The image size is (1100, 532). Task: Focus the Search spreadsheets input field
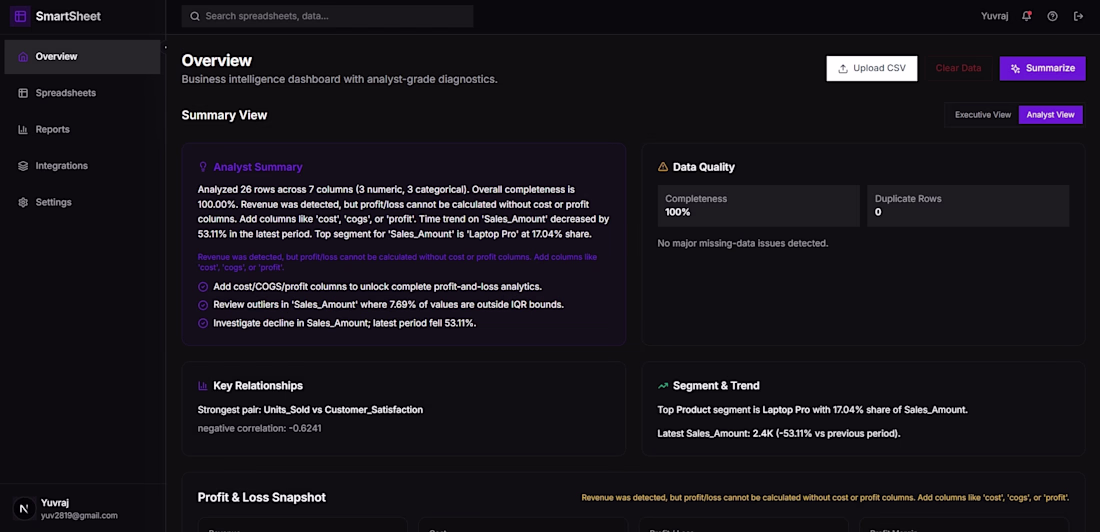pos(327,16)
